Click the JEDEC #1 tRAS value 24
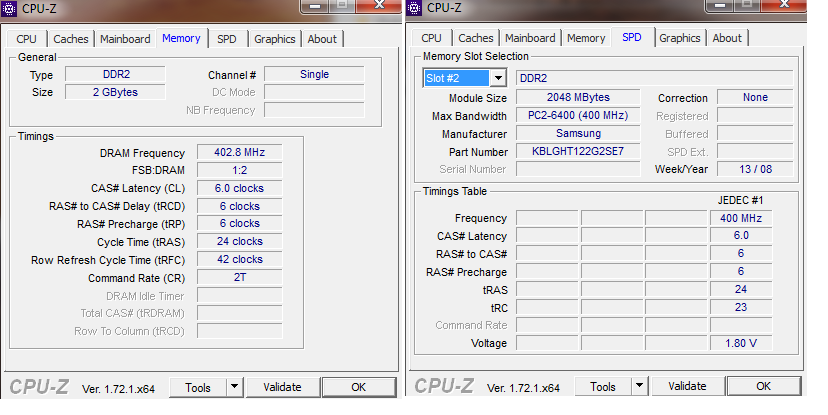The width and height of the screenshot is (828, 415). click(x=741, y=289)
